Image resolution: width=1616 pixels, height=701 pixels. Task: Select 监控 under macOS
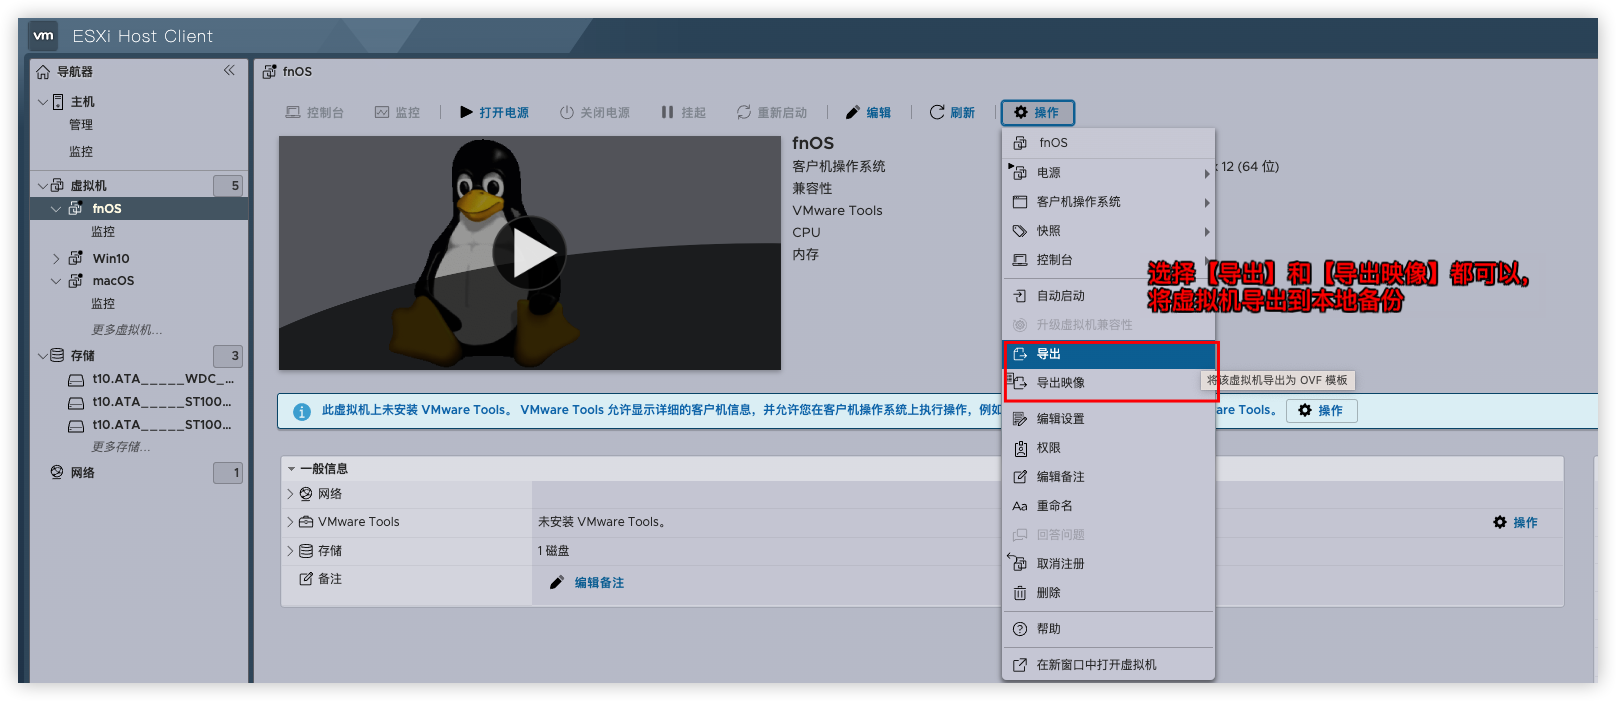[x=103, y=304]
